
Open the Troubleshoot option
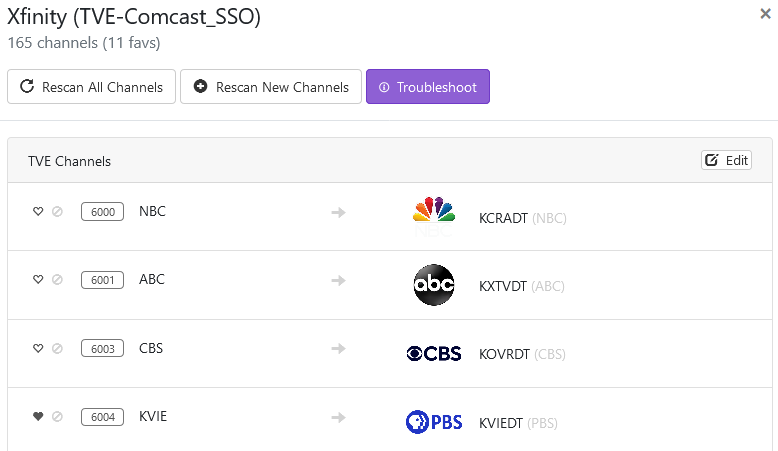pos(428,87)
